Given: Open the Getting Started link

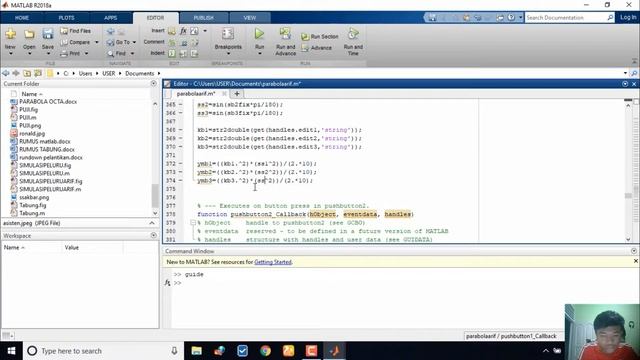Looking at the screenshot, I should [273, 262].
